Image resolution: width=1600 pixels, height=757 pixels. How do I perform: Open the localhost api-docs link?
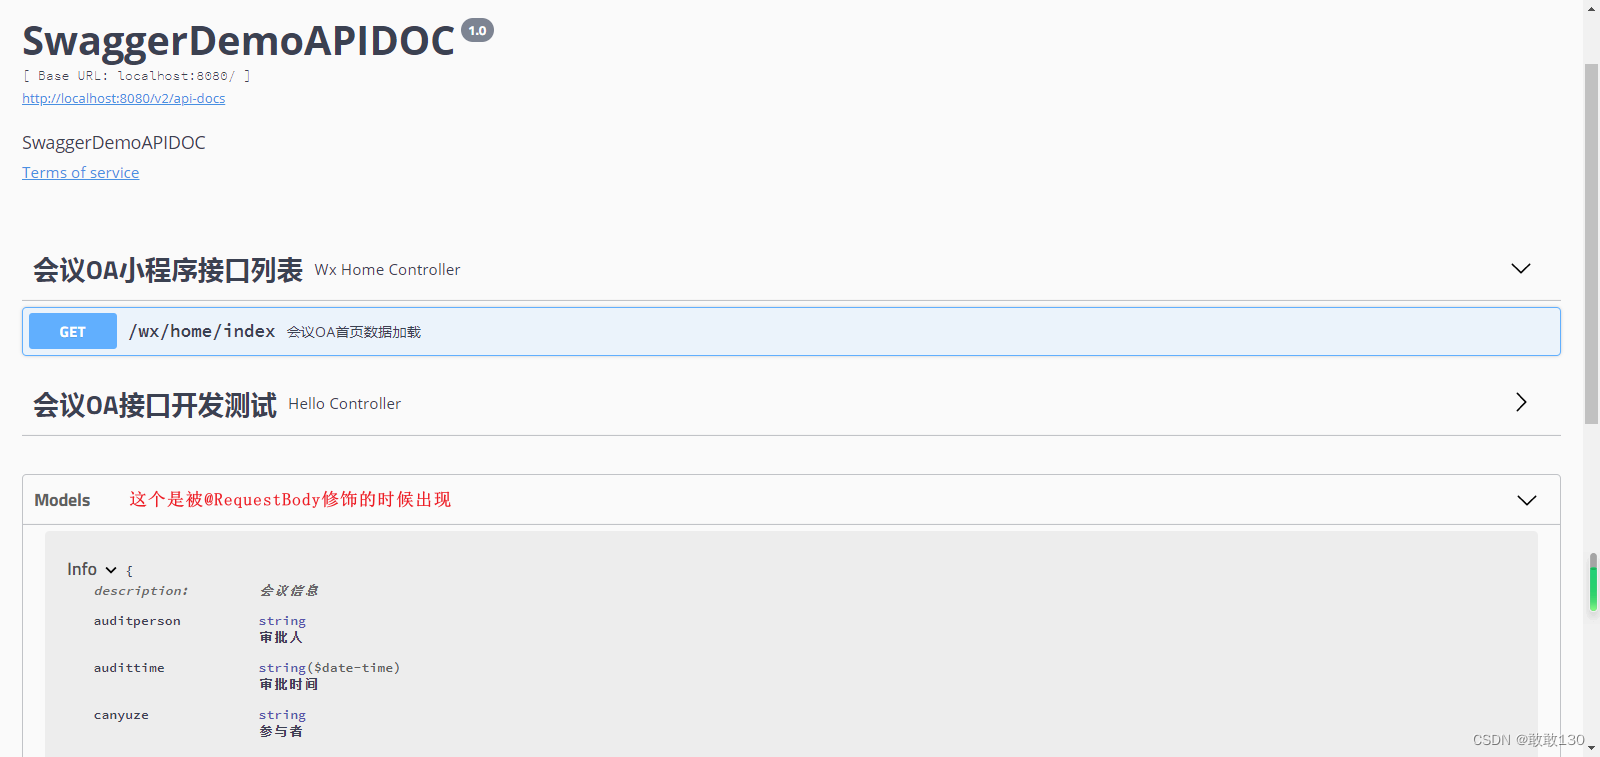pos(124,98)
